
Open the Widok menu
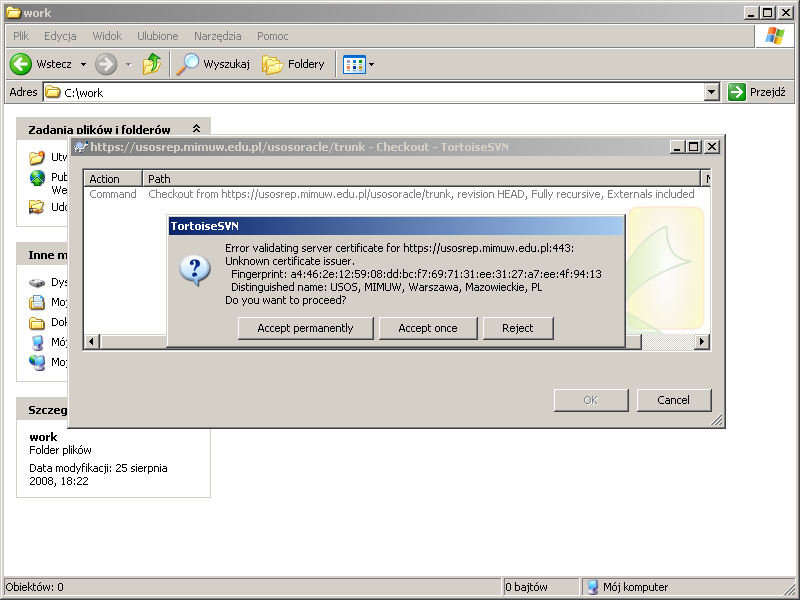(x=107, y=36)
